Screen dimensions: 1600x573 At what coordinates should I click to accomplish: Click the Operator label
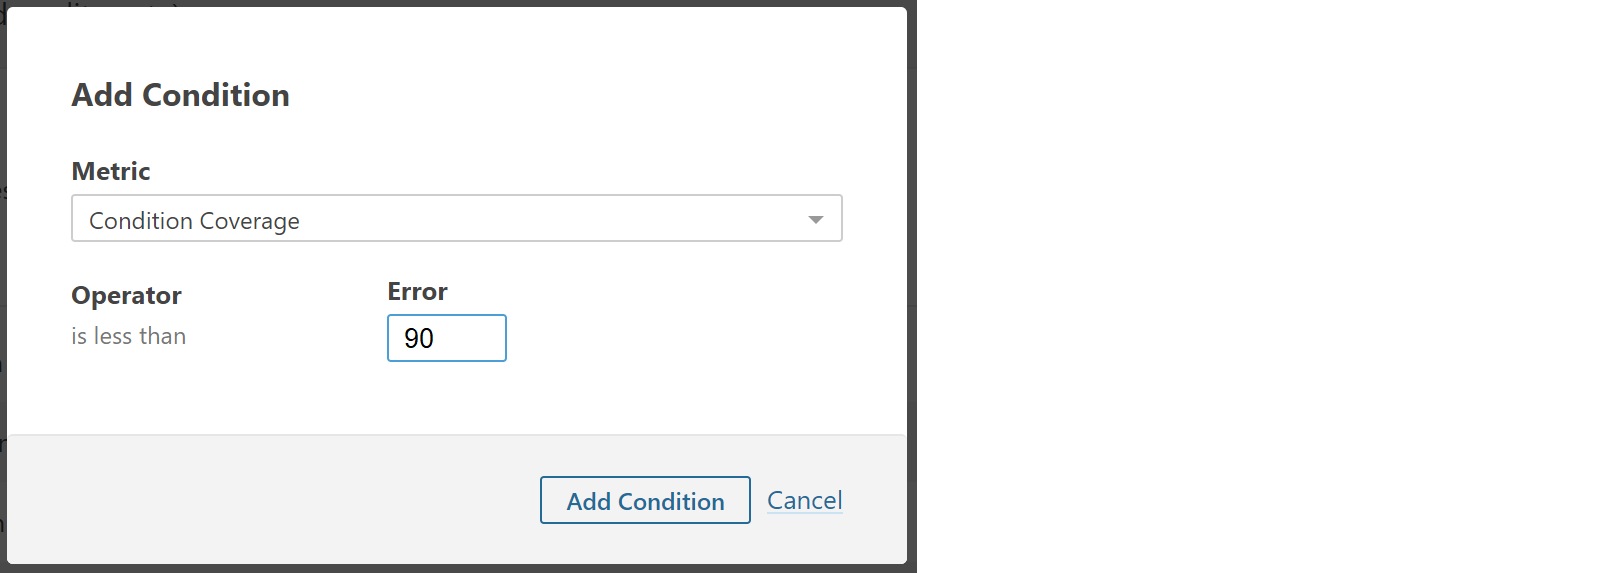pyautogui.click(x=126, y=296)
